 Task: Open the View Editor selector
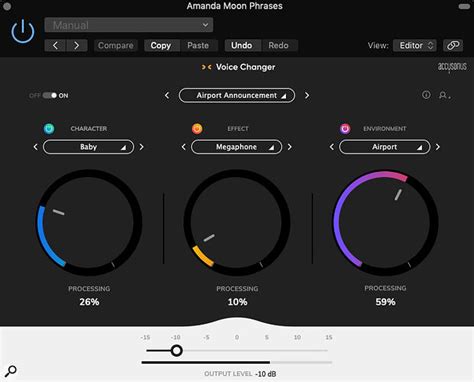(415, 45)
